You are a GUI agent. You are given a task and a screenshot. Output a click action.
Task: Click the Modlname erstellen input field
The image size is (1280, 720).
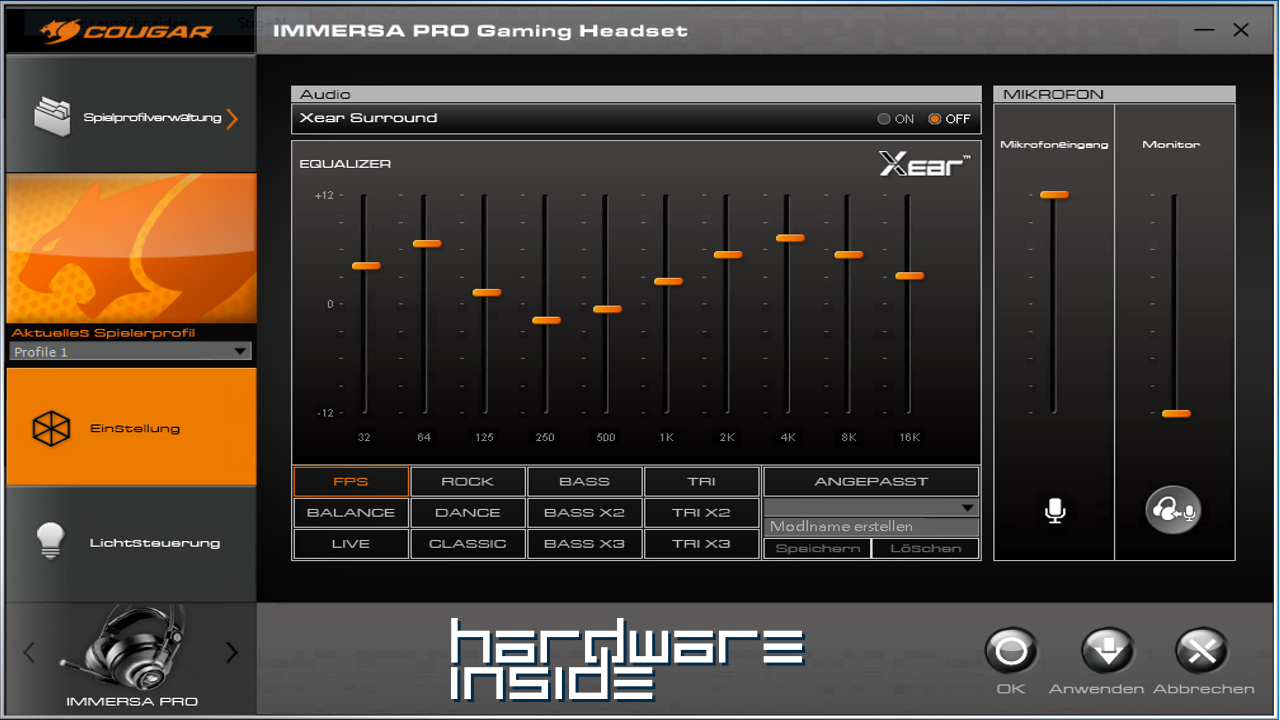pyautogui.click(x=871, y=527)
